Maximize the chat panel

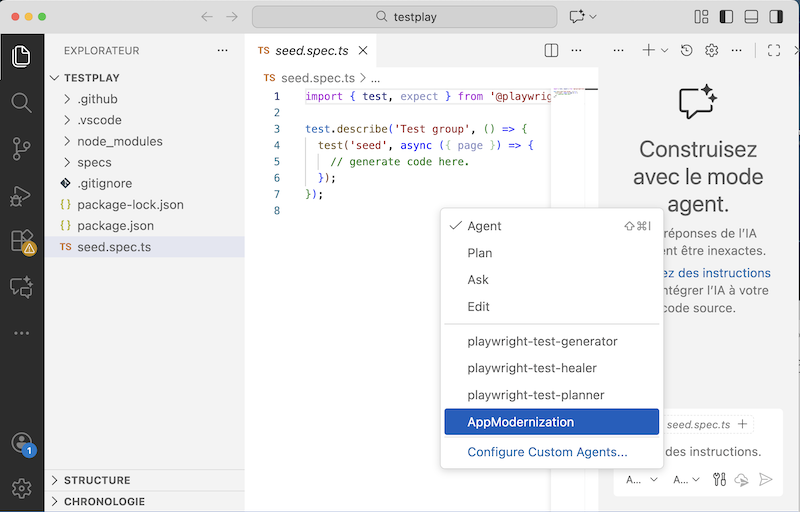[774, 50]
